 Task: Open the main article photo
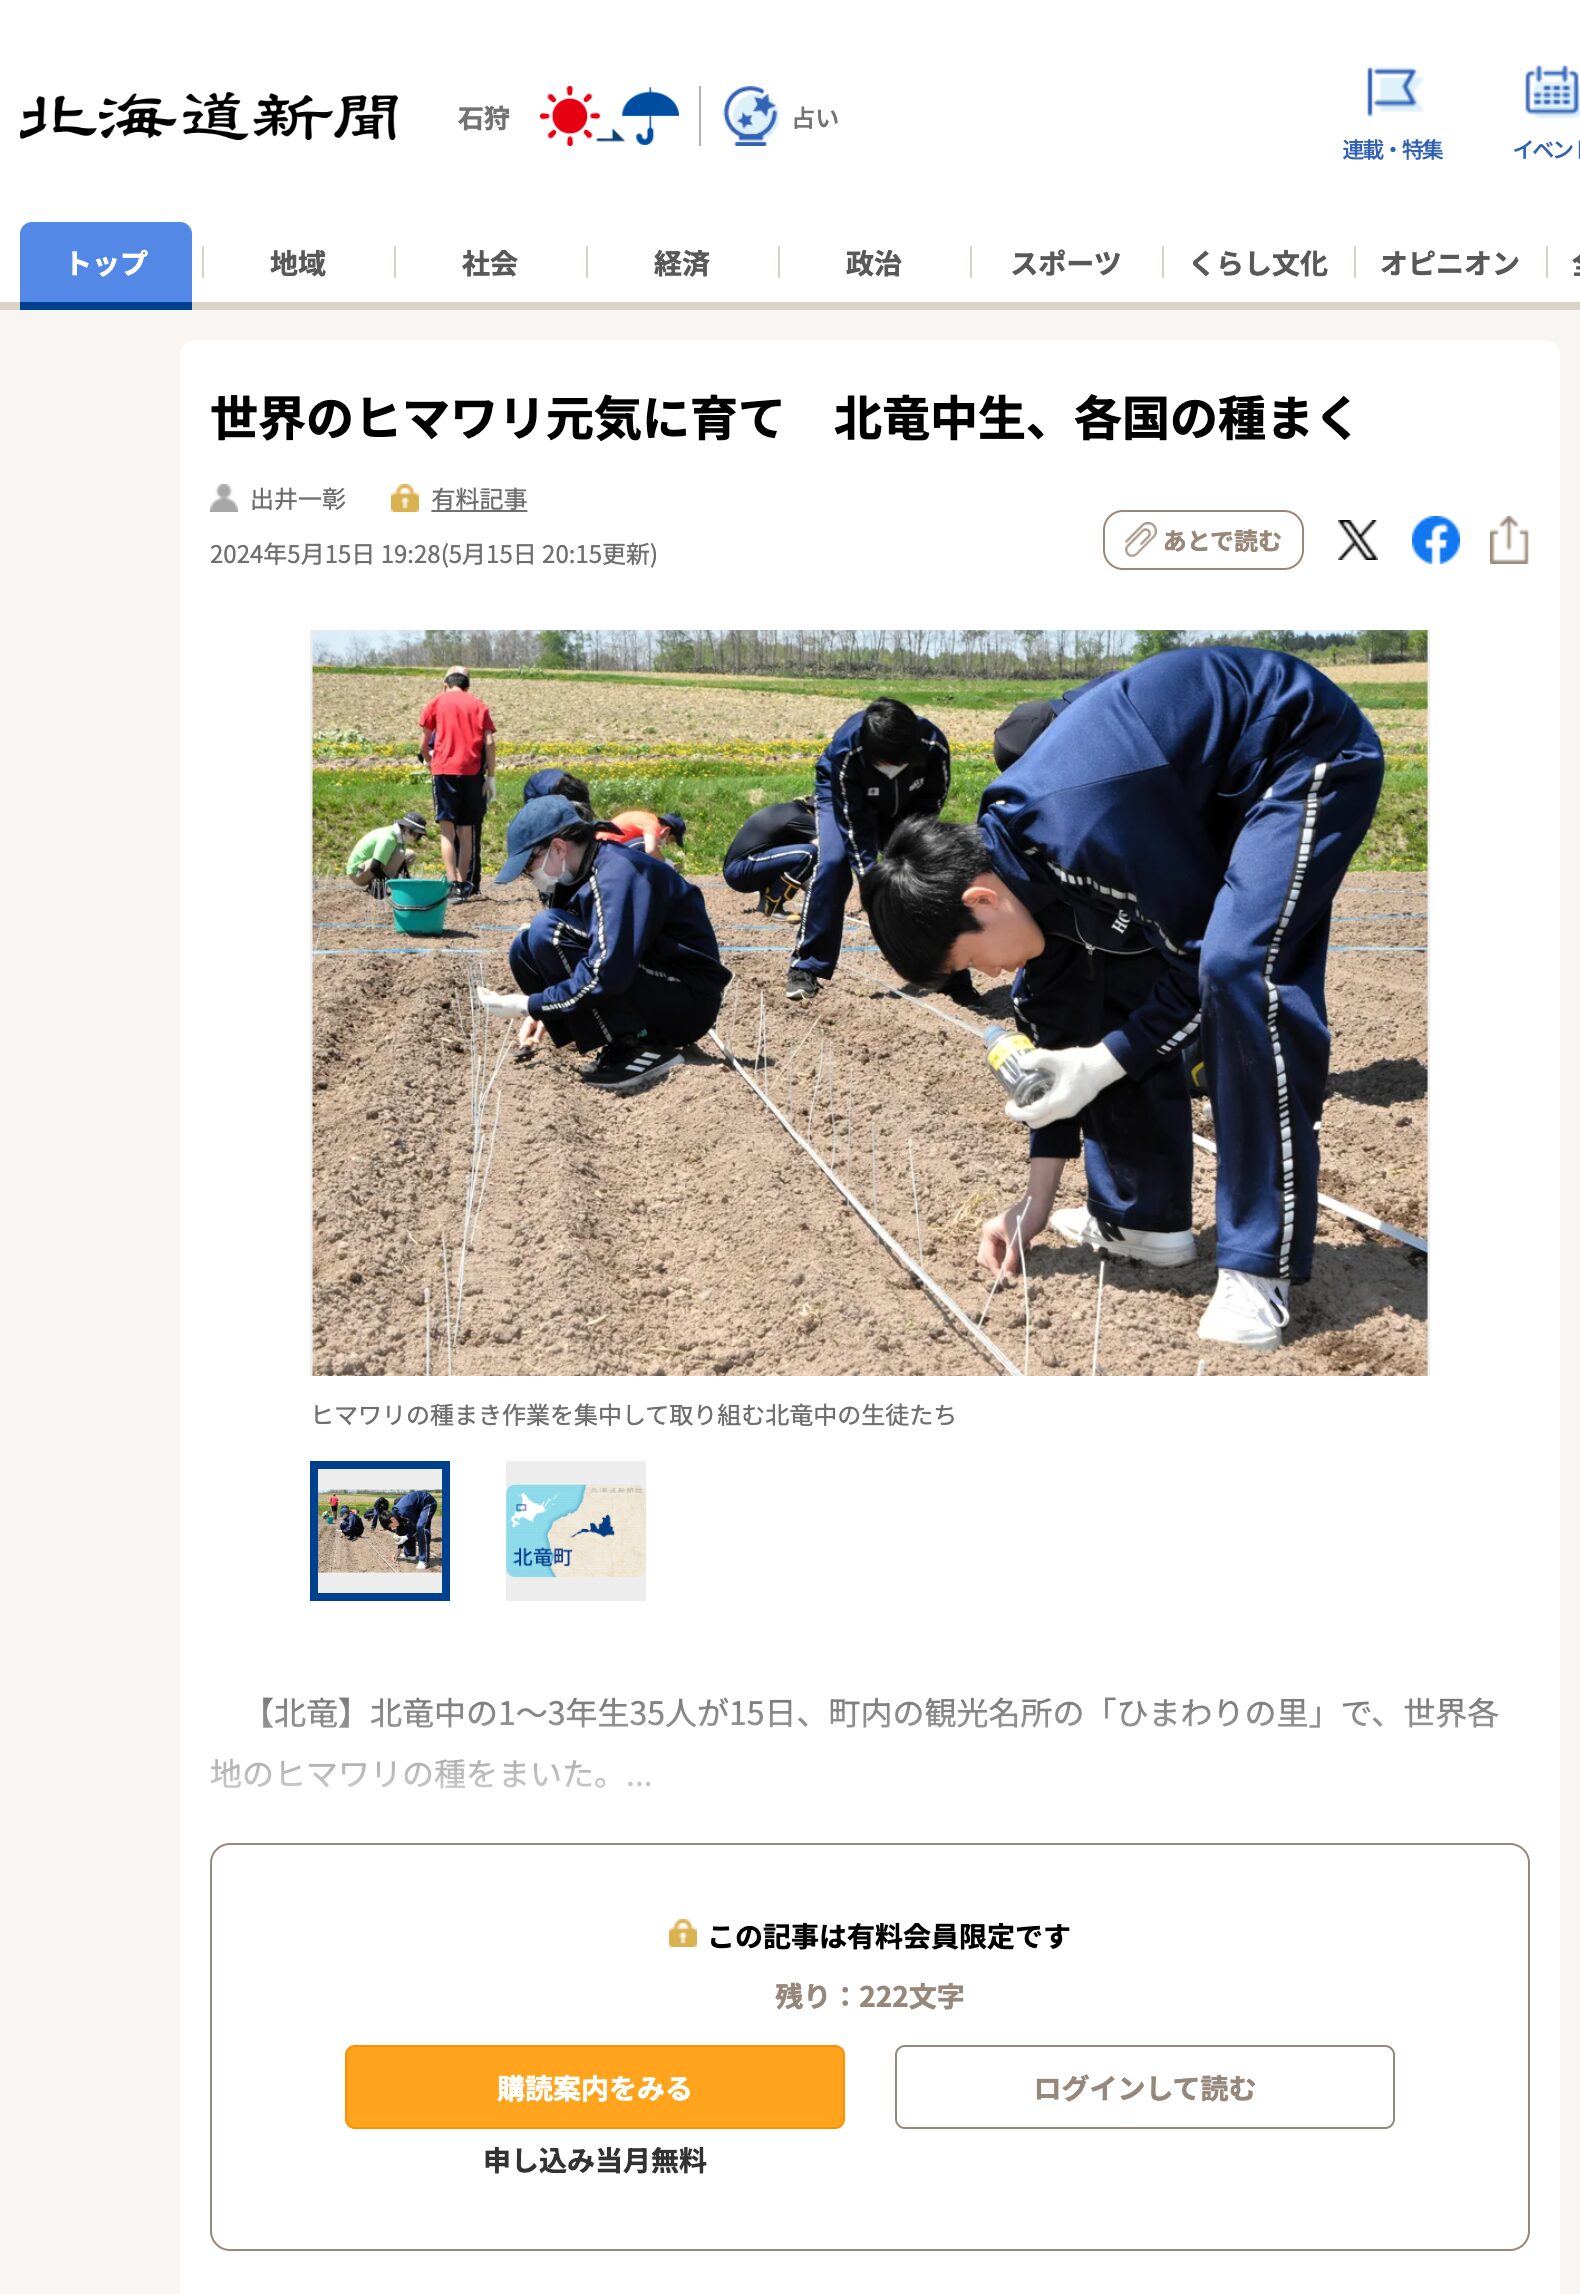869,1002
